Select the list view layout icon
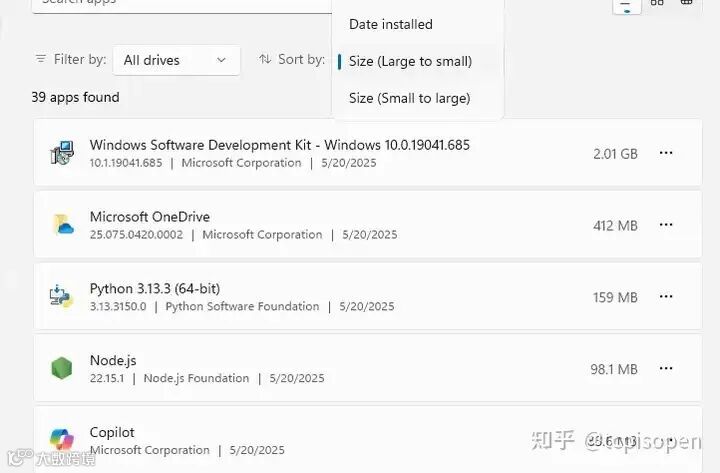Image resolution: width=720 pixels, height=473 pixels. click(x=627, y=4)
